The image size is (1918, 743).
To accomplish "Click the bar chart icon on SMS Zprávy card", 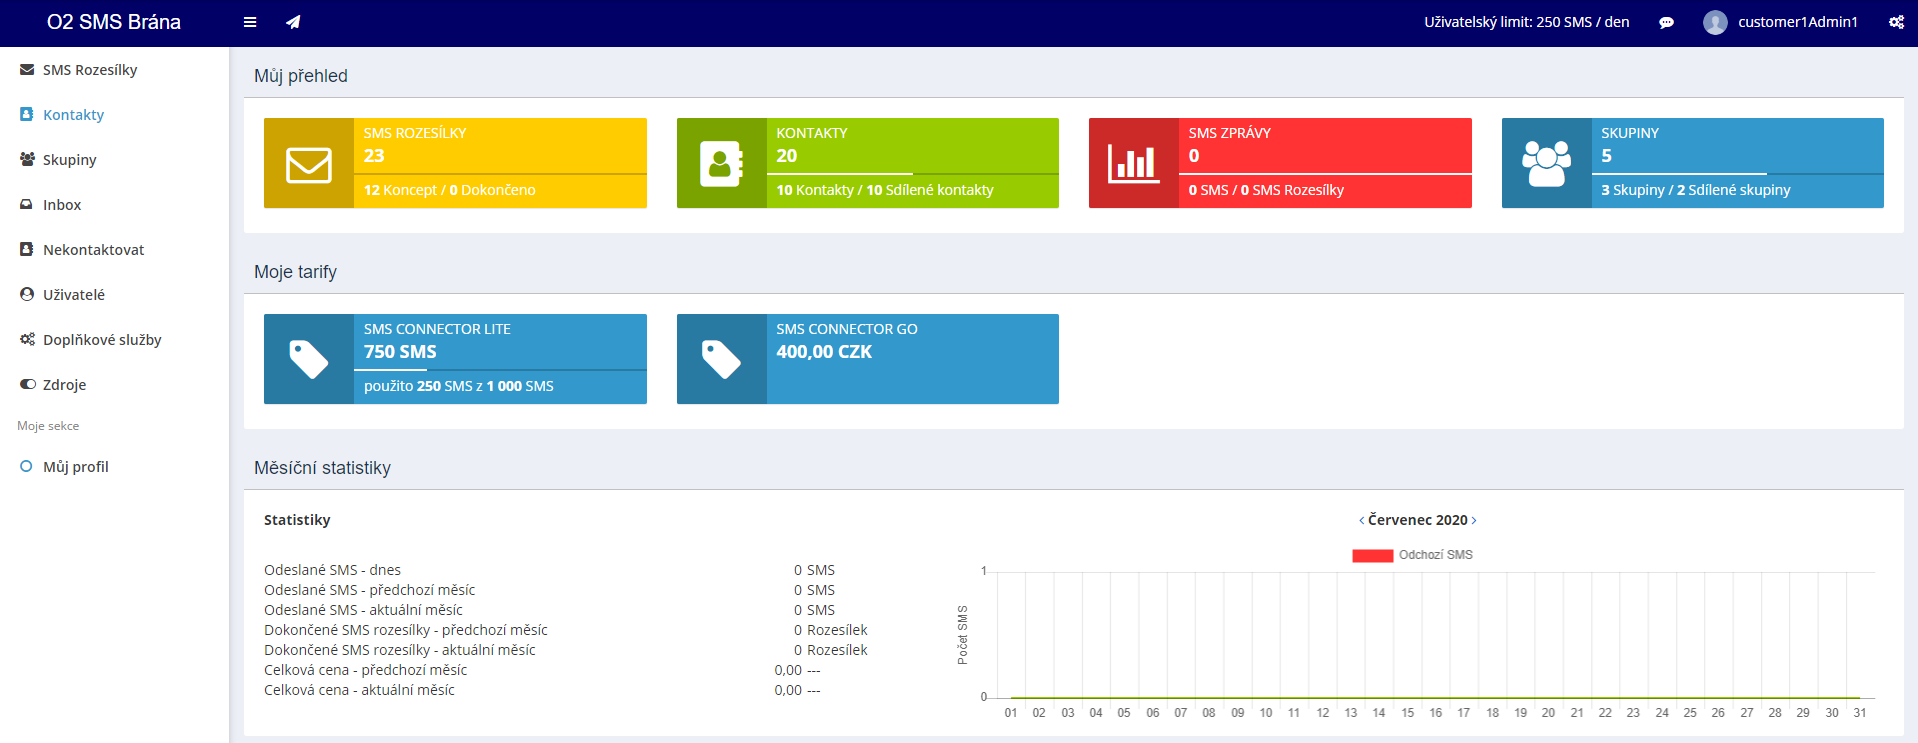I will pyautogui.click(x=1134, y=164).
